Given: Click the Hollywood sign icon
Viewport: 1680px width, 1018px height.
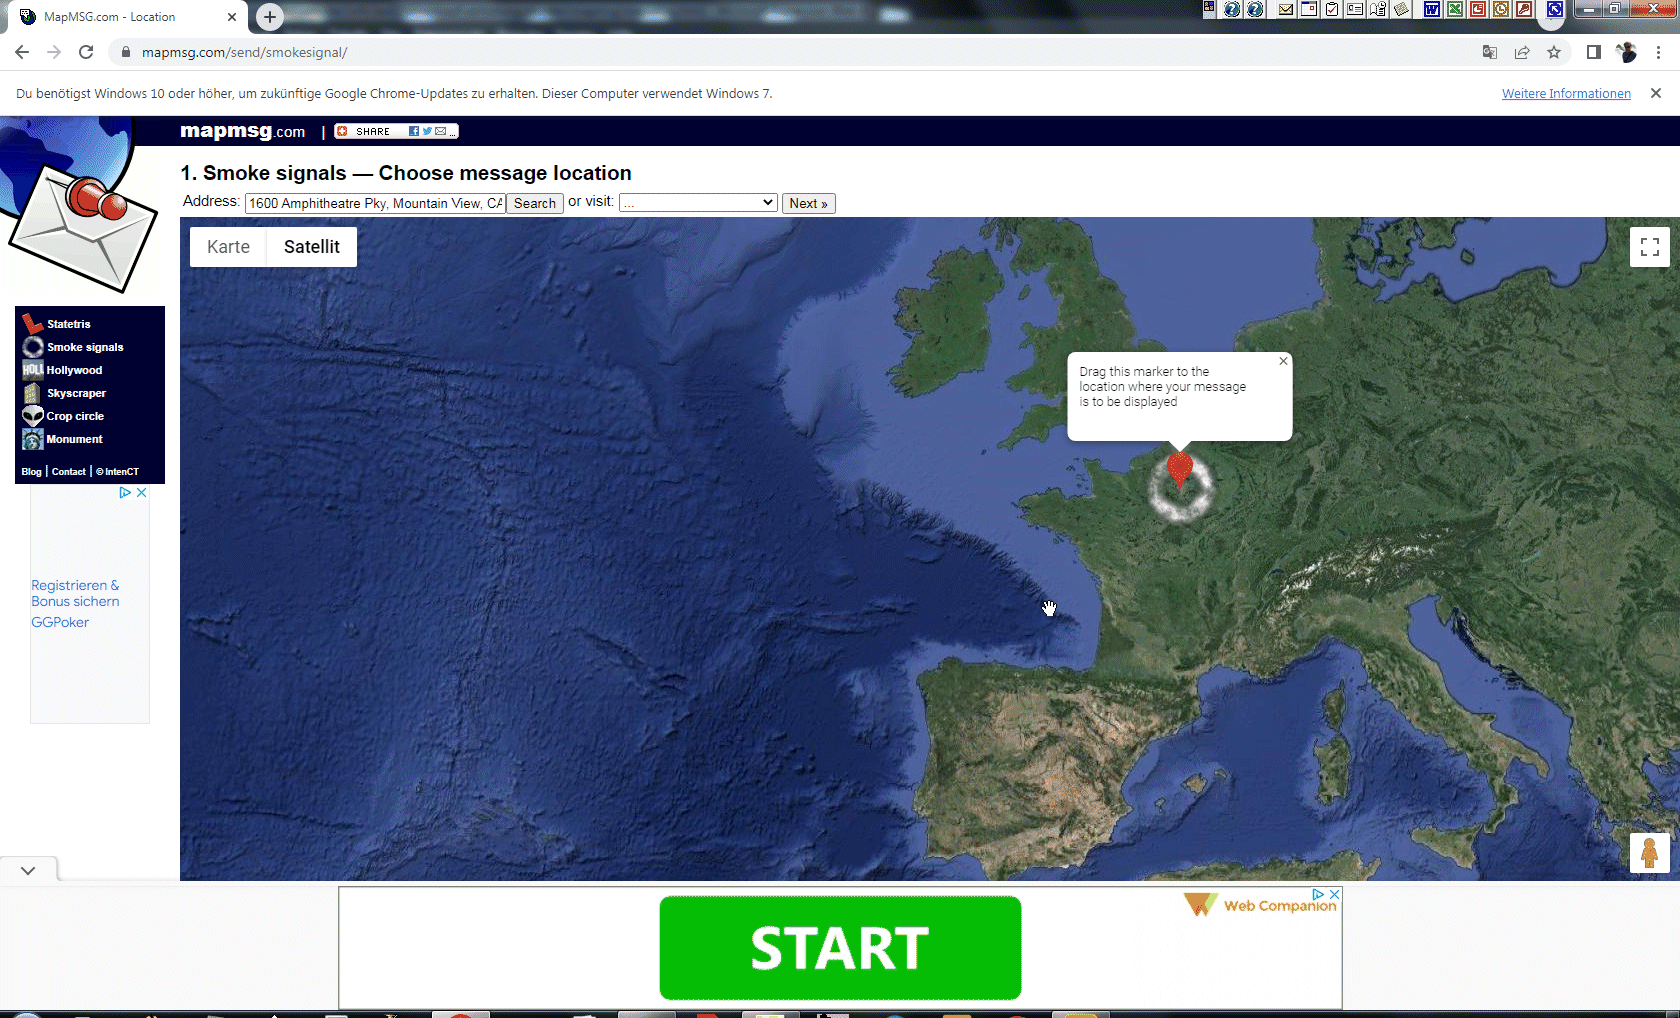Looking at the screenshot, I should [x=33, y=370].
